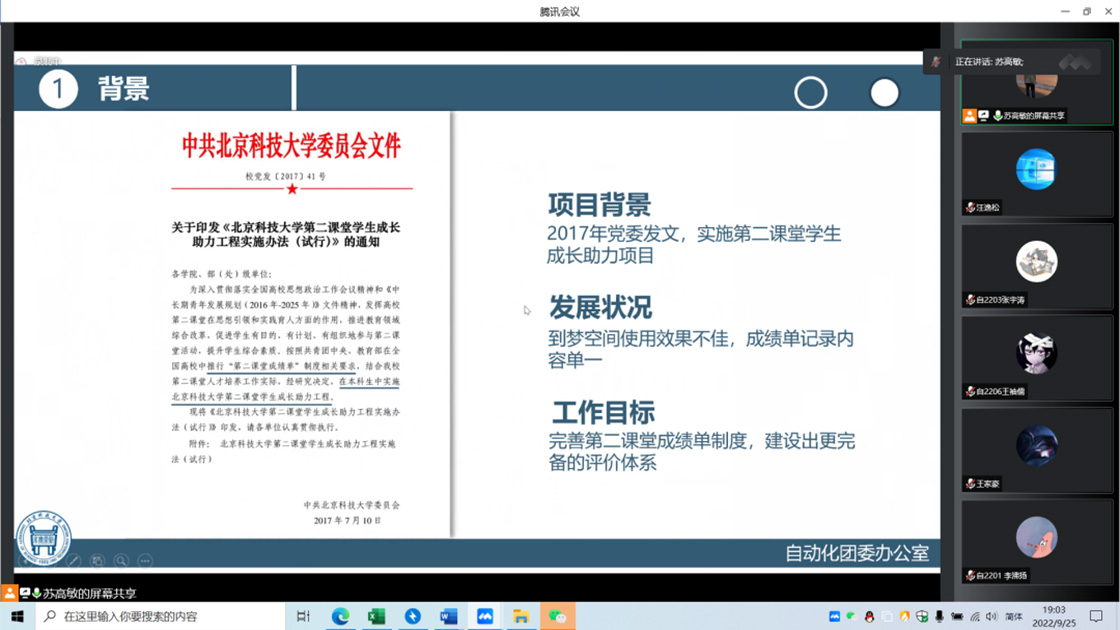Image resolution: width=1120 pixels, height=630 pixels.
Task: Select the 汪逸松 participant avatar
Action: [1036, 169]
